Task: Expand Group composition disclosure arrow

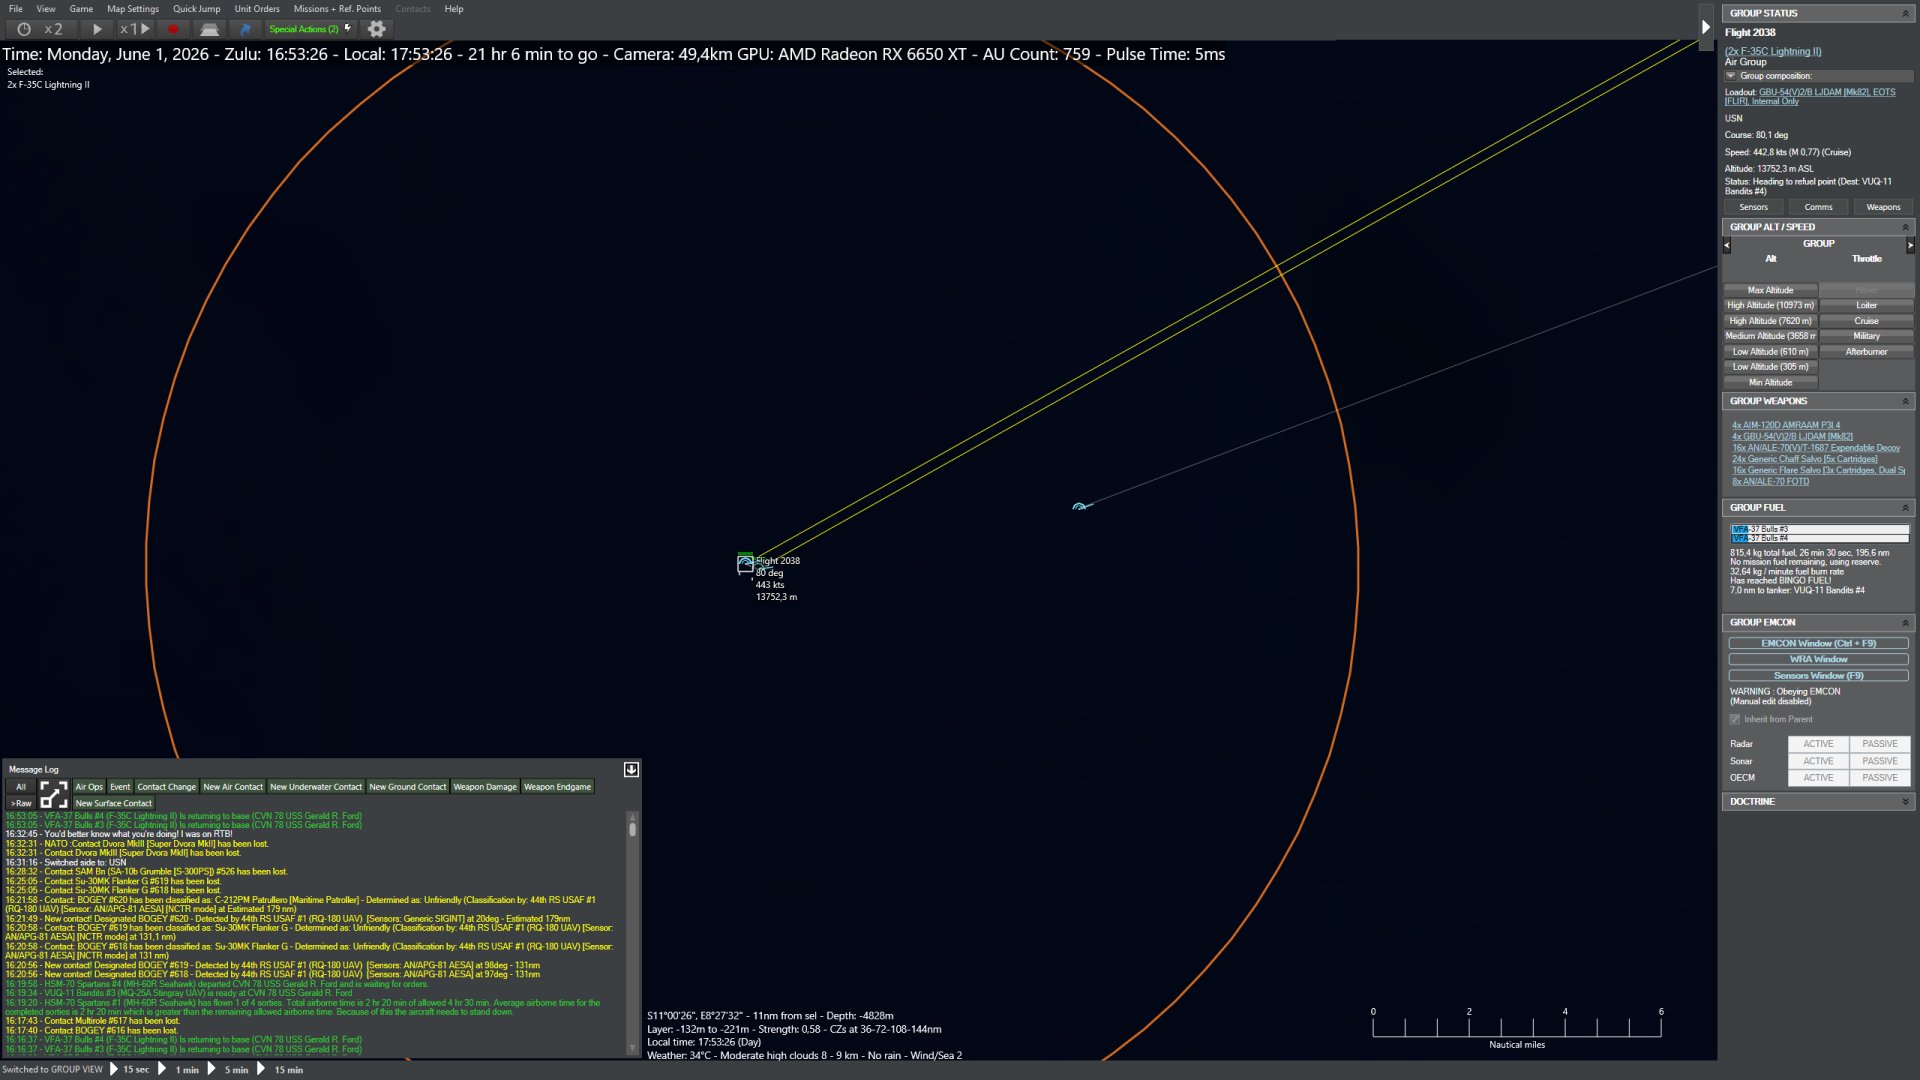Action: pyautogui.click(x=1731, y=76)
